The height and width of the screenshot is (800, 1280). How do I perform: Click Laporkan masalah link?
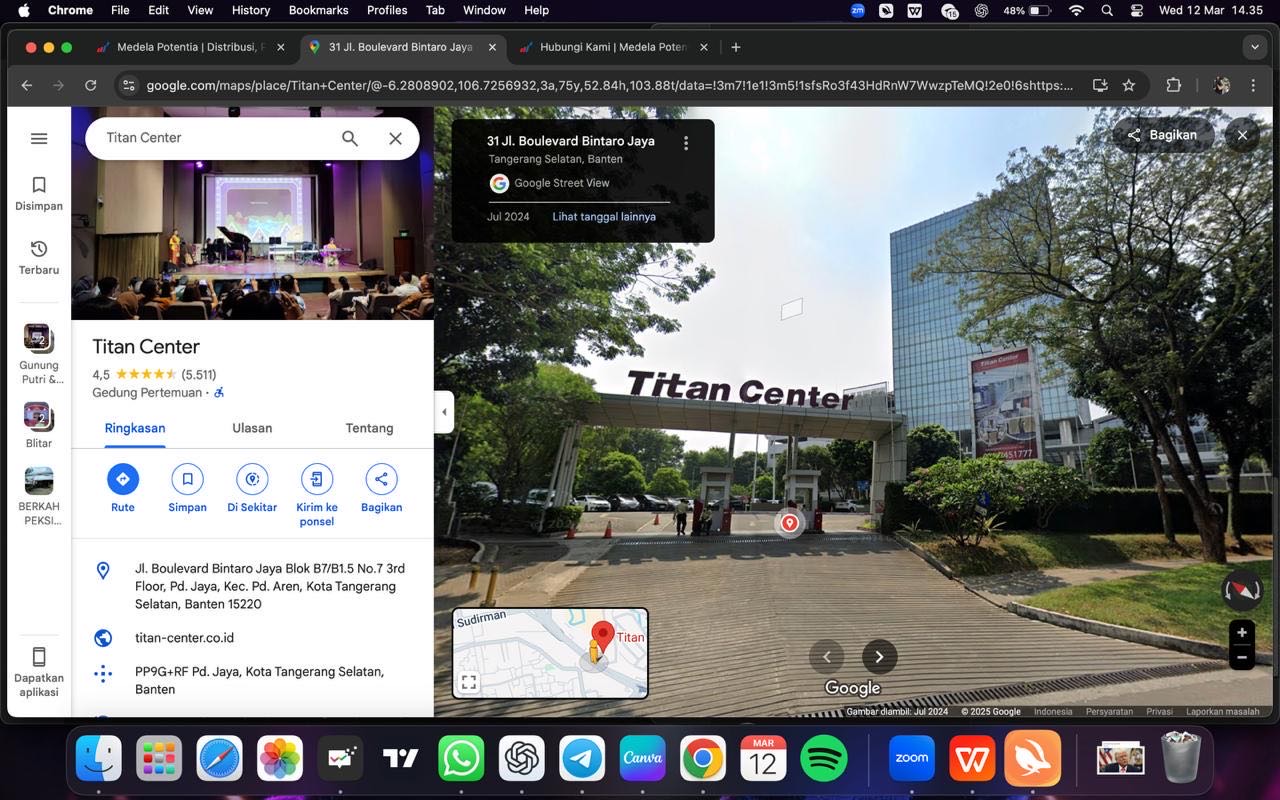tap(1223, 712)
